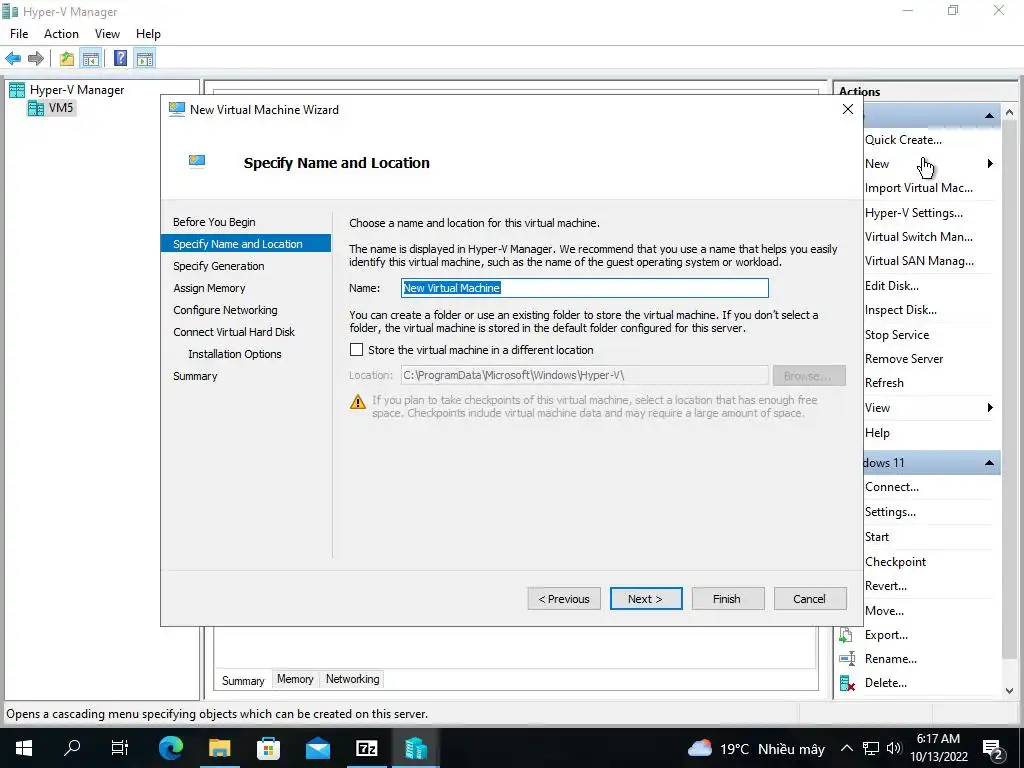Click the network icon in system tray
Viewport: 1024px width, 768px height.
871,748
